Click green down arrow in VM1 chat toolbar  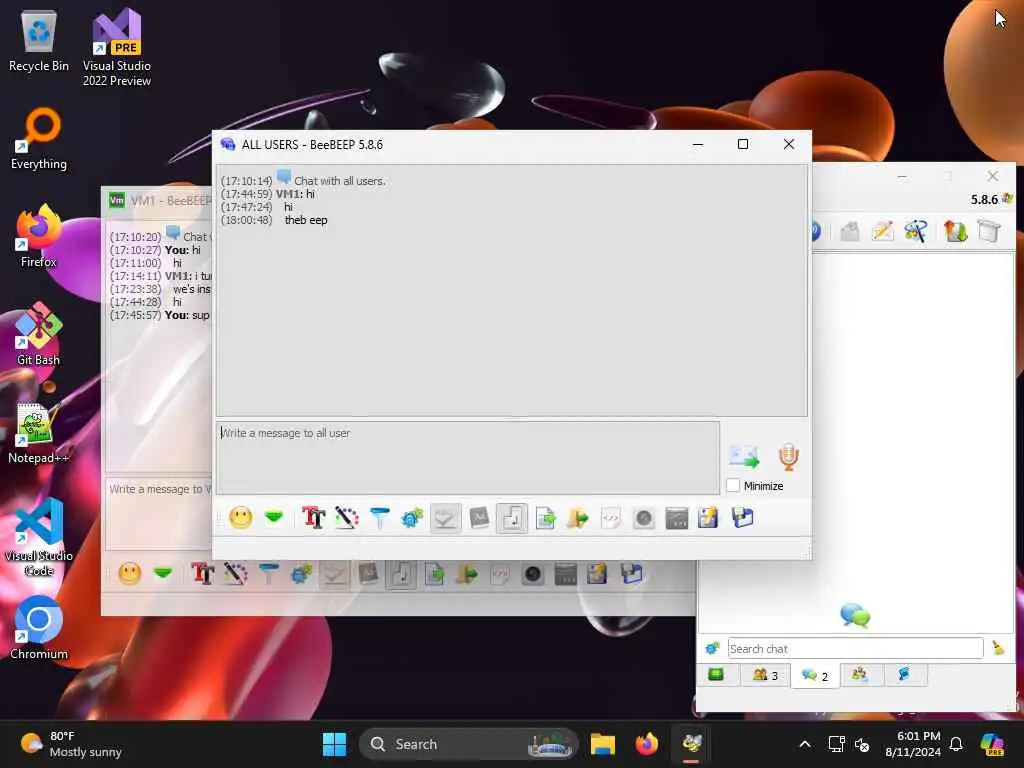tap(163, 573)
